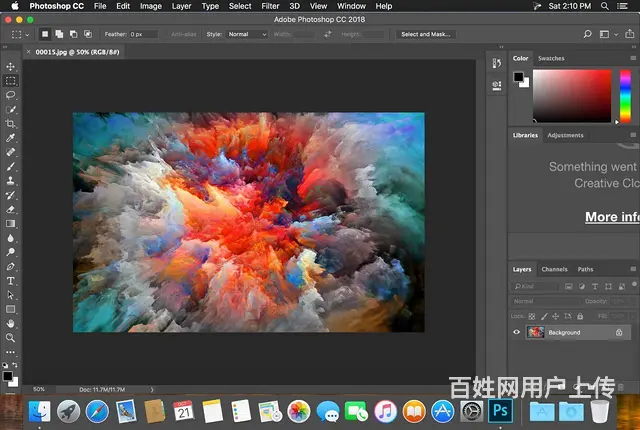Choose New selection mode
This screenshot has width=640, height=430.
(45, 34)
